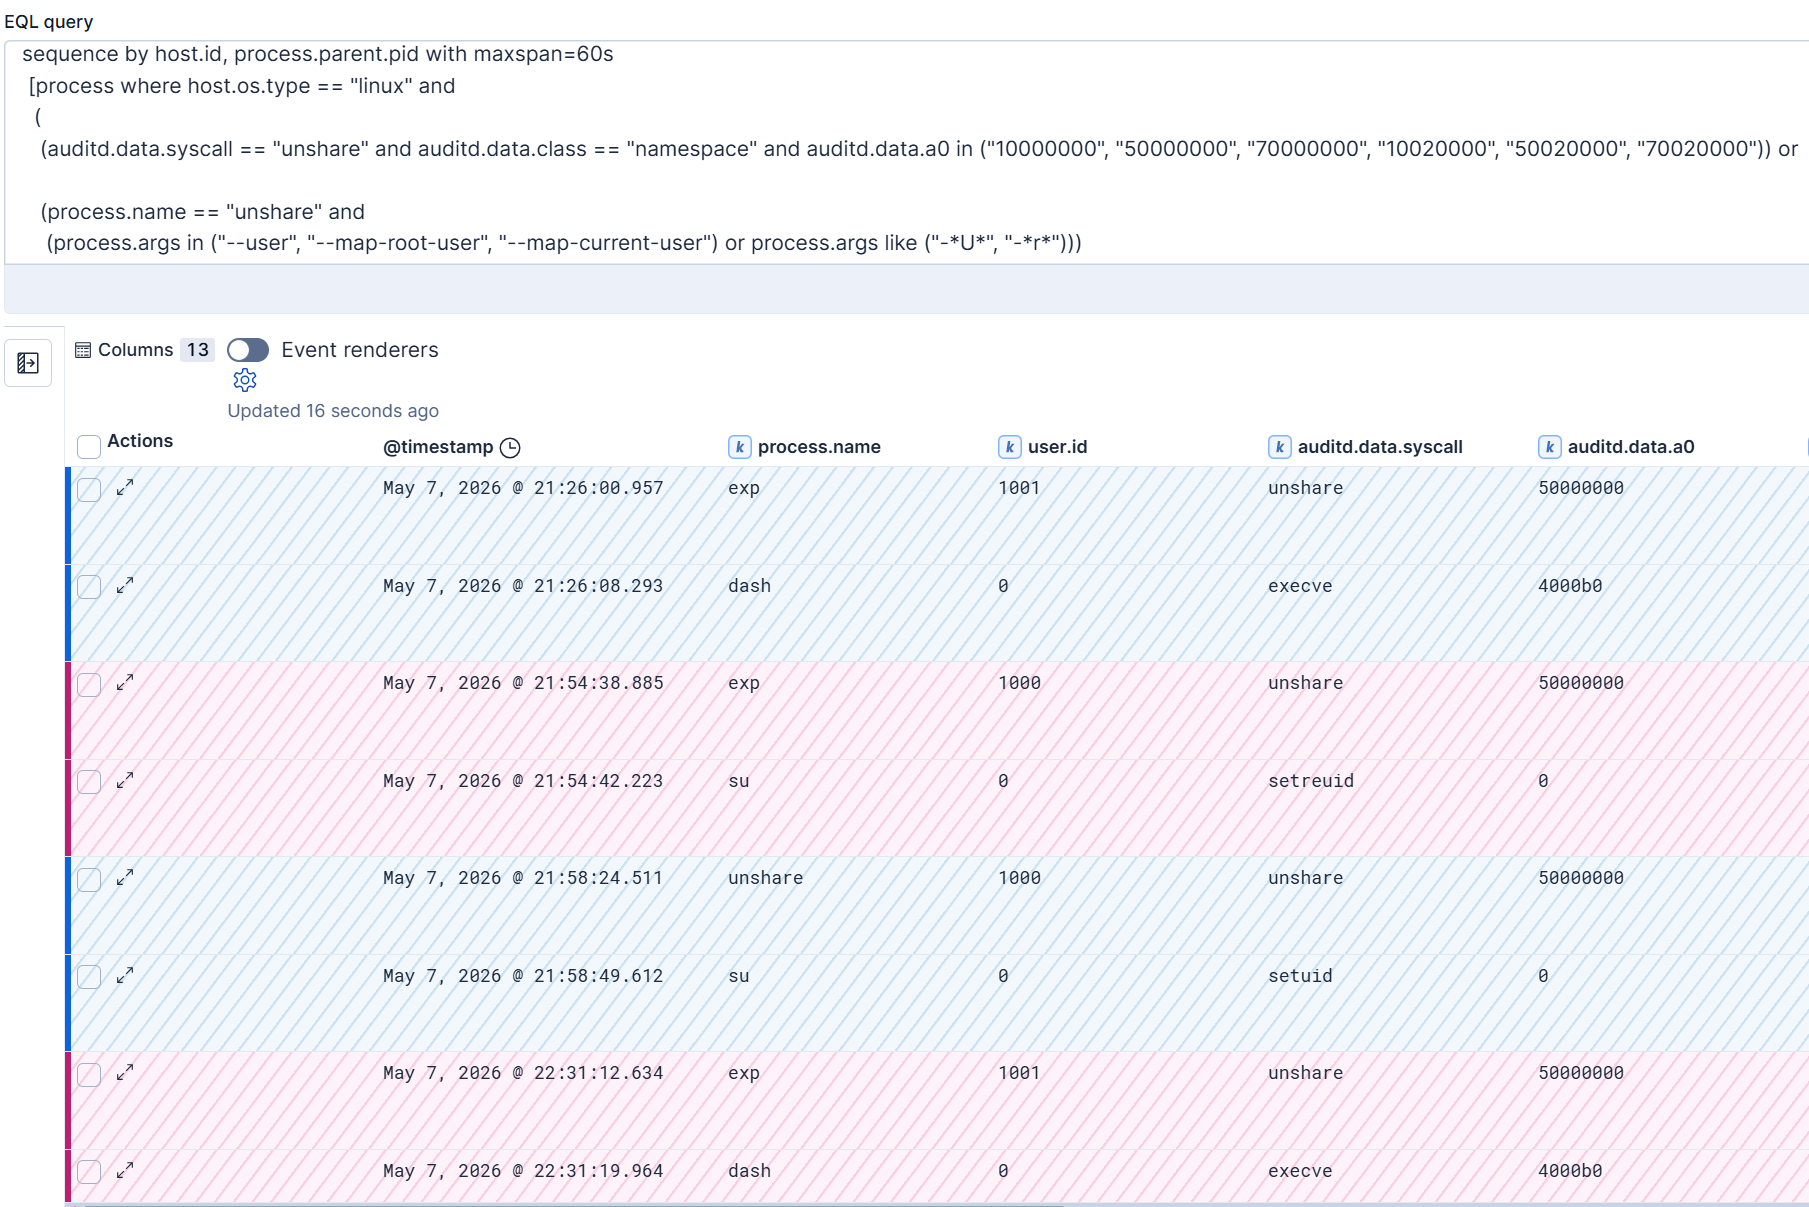
Task: Click the @timestamp column header label
Action: tap(438, 447)
